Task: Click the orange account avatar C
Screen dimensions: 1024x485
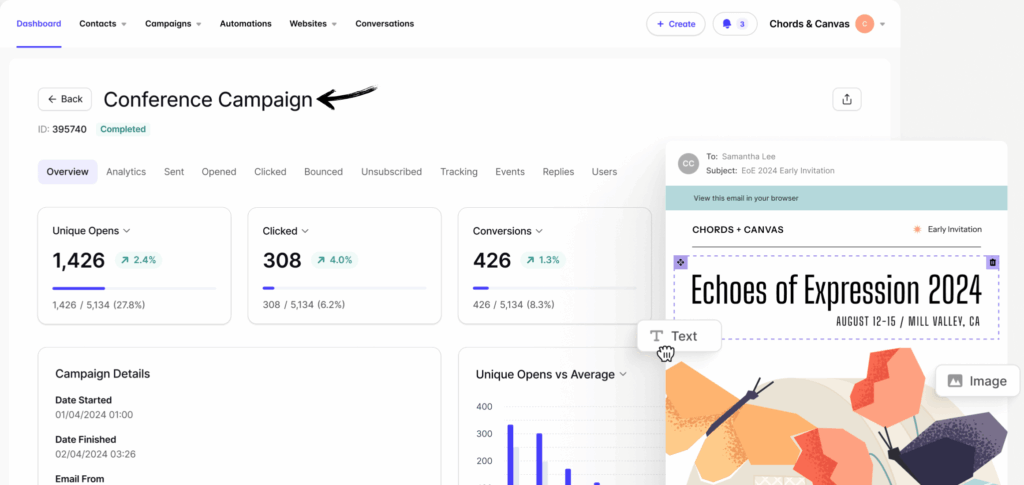Action: click(x=865, y=24)
